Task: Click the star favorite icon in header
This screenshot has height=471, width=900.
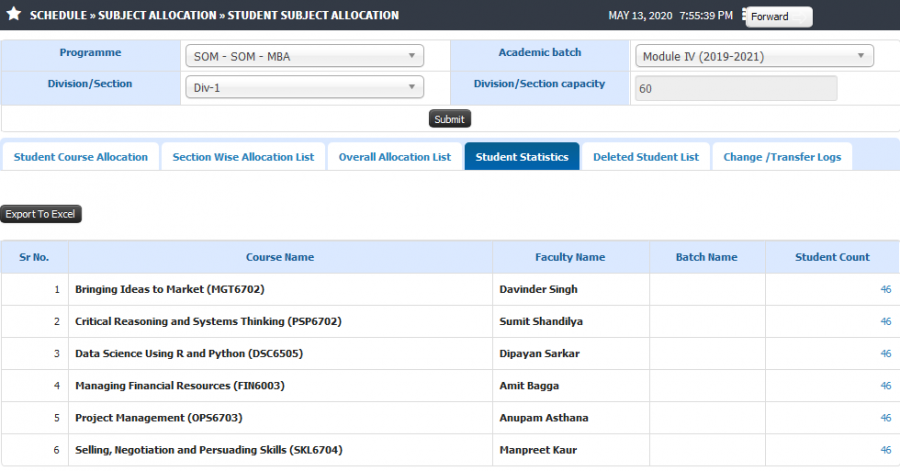Action: 14,14
